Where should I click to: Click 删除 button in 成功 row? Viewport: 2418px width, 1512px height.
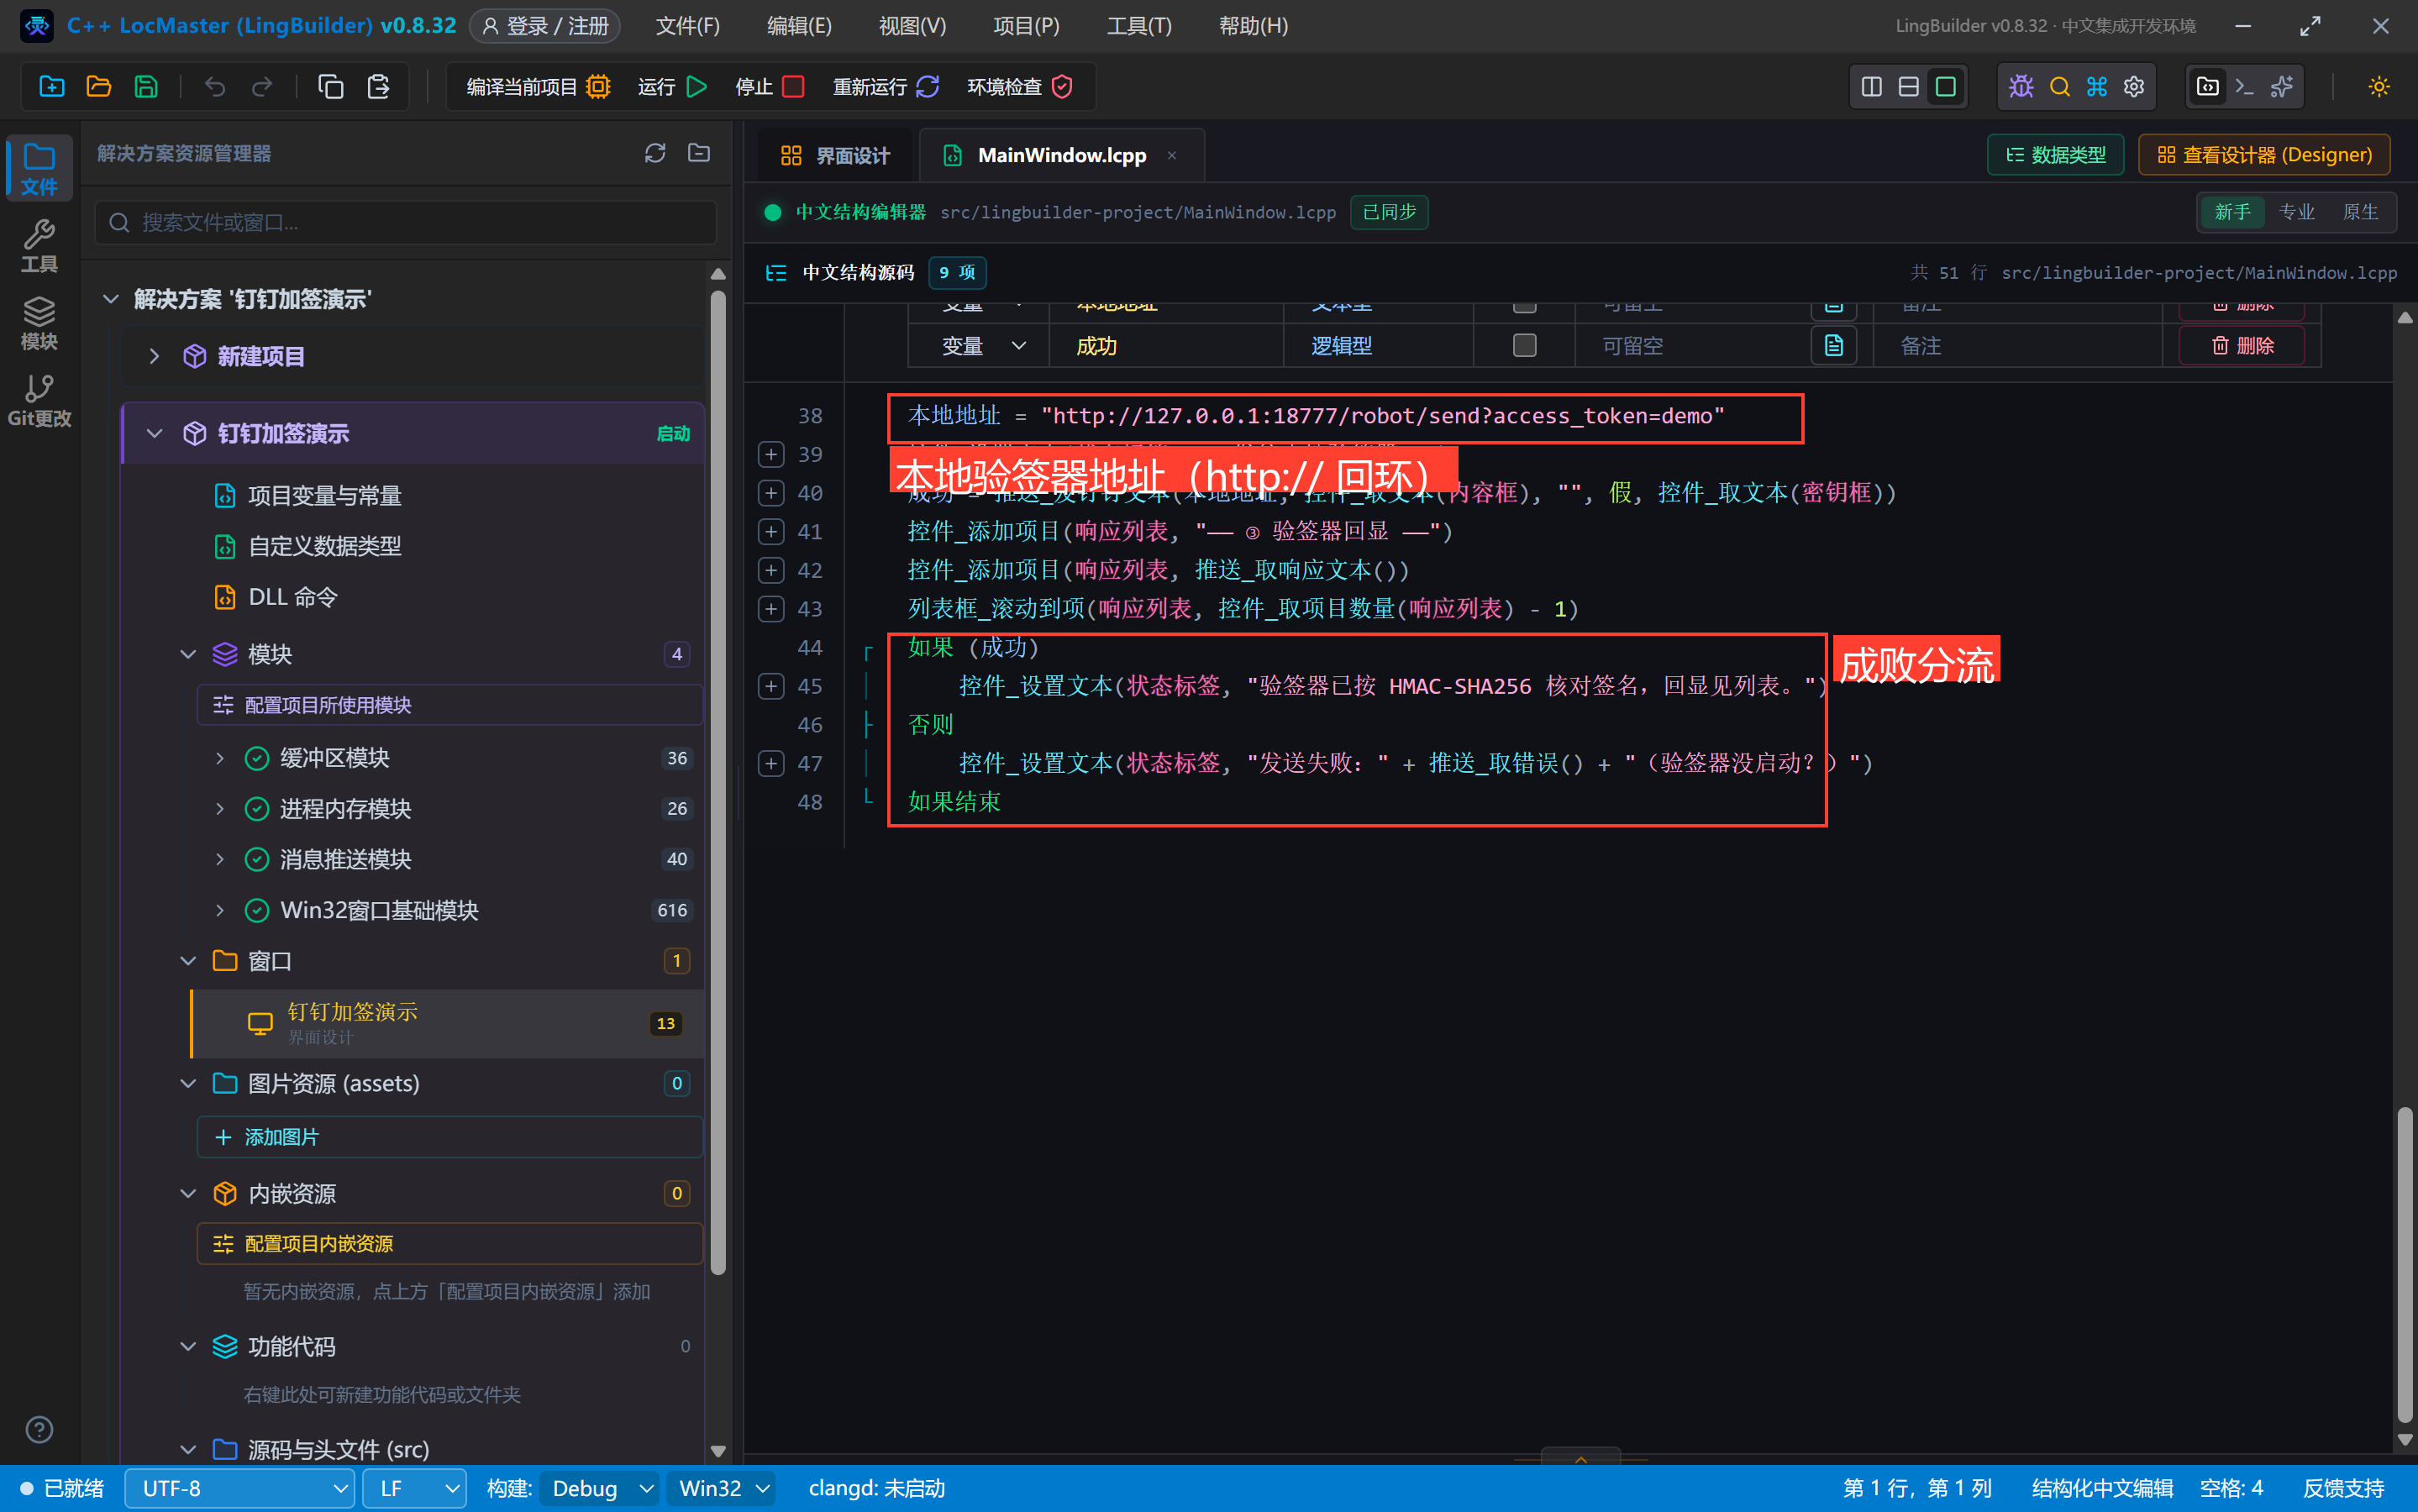(x=2242, y=346)
